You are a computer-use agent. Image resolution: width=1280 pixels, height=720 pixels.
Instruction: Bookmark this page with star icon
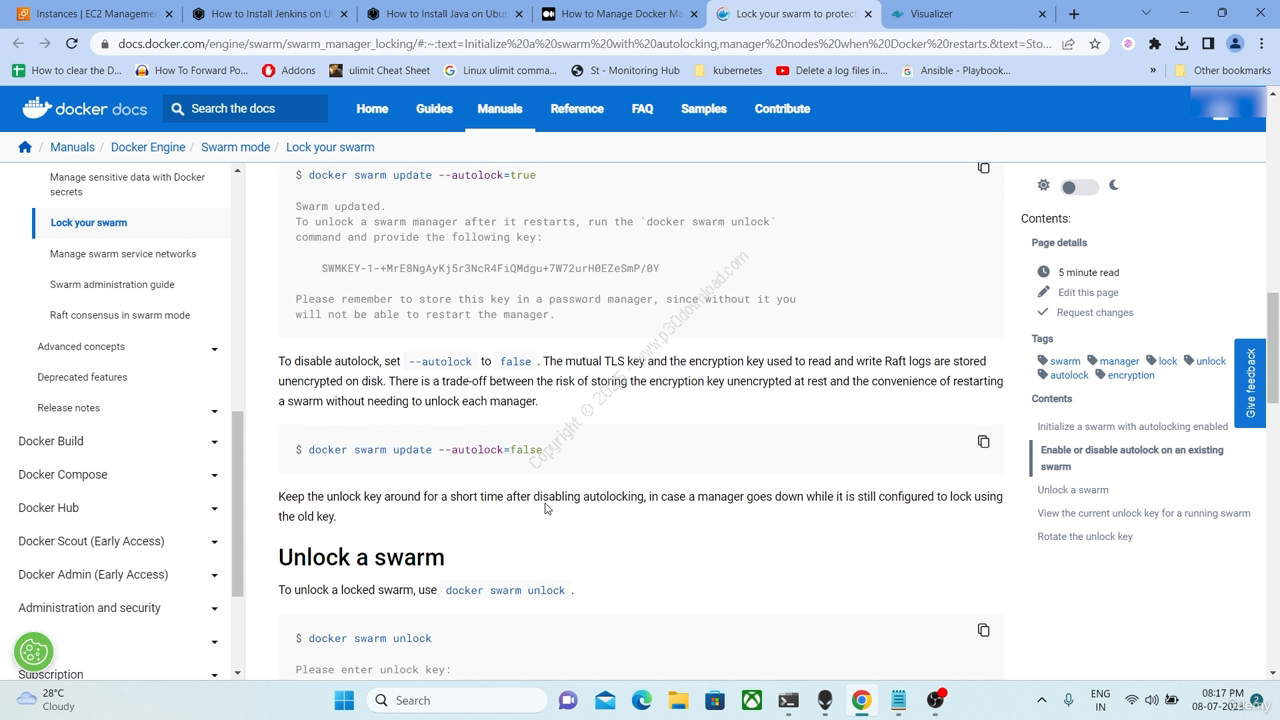[x=1095, y=44]
